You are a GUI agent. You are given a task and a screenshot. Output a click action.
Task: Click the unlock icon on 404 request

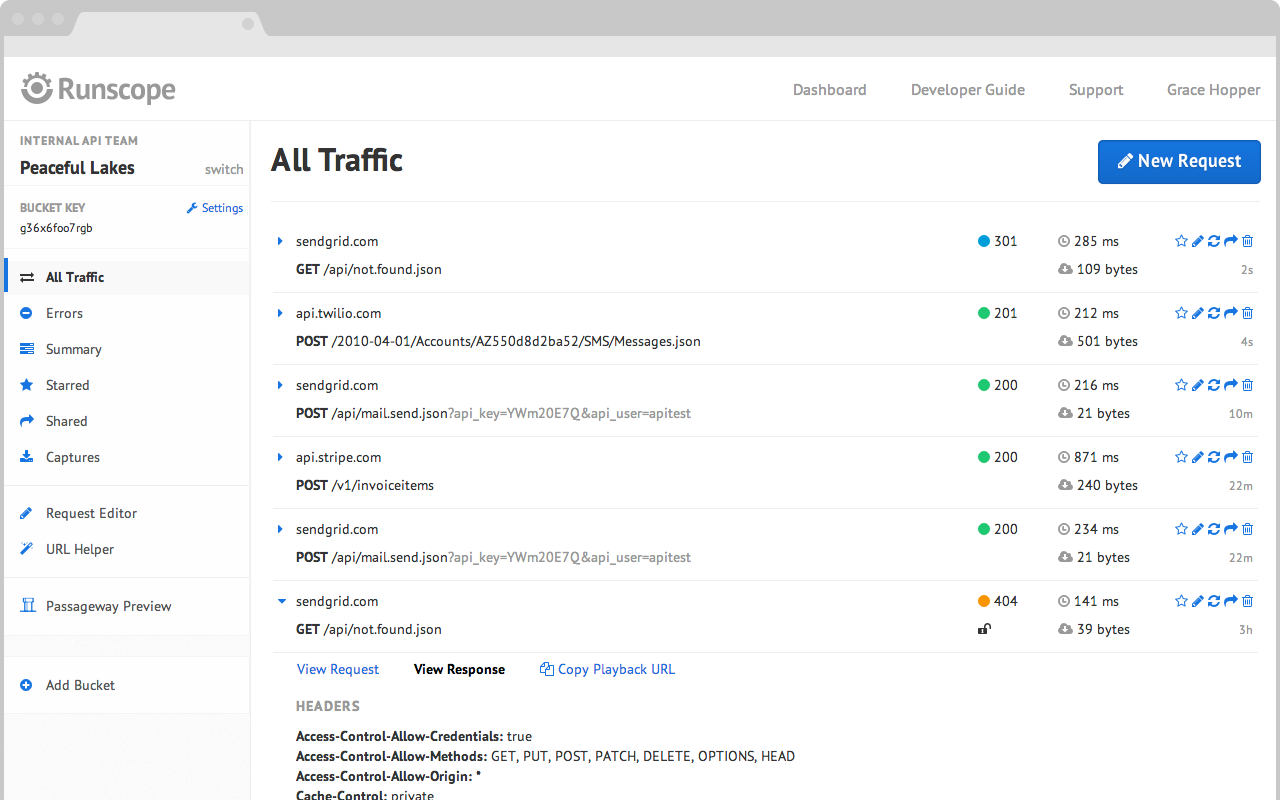984,629
